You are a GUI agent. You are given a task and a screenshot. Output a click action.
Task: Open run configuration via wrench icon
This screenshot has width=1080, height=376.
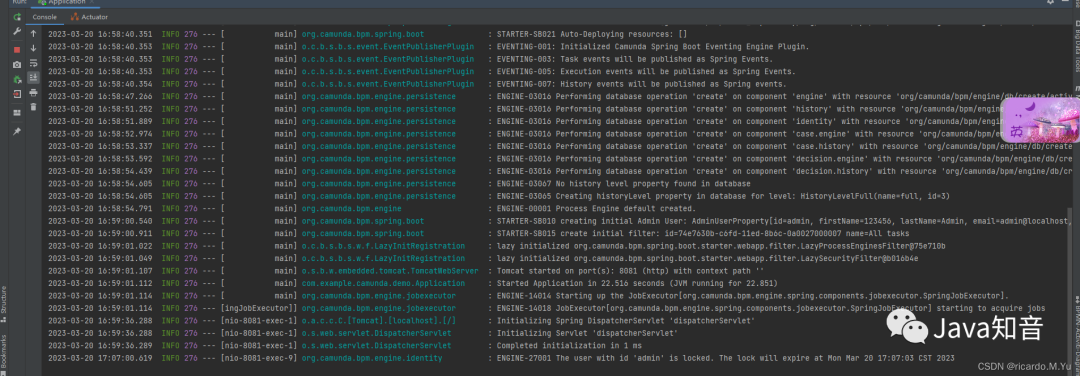(17, 32)
